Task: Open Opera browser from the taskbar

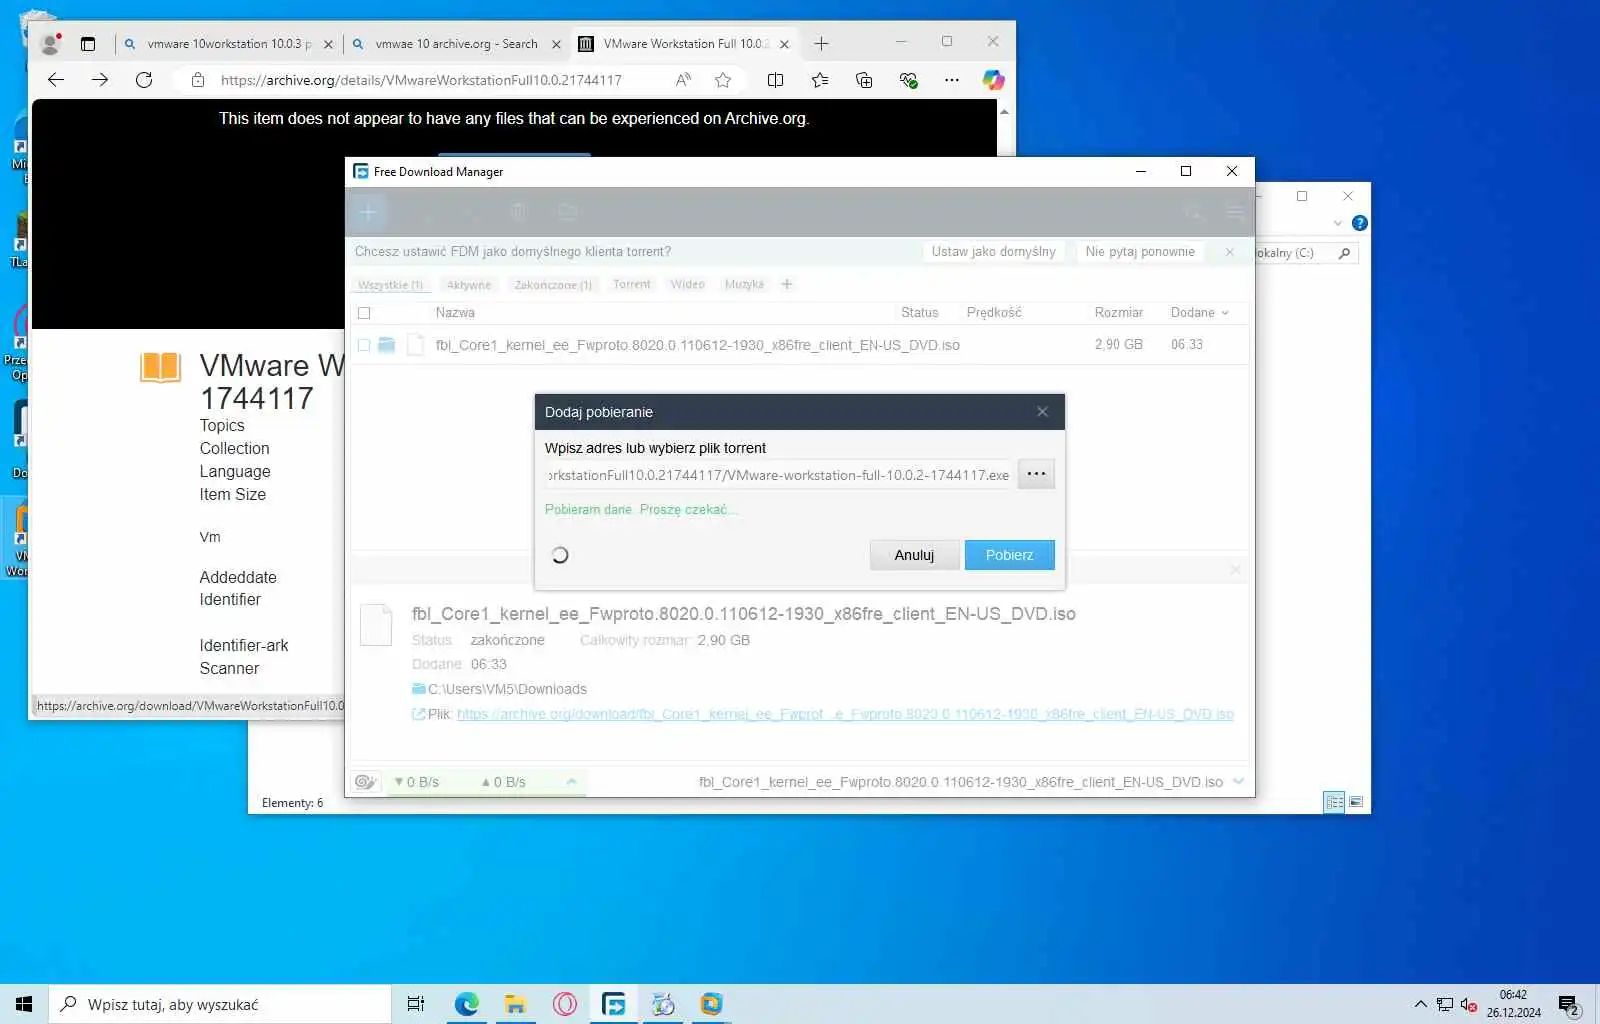Action: tap(565, 1004)
